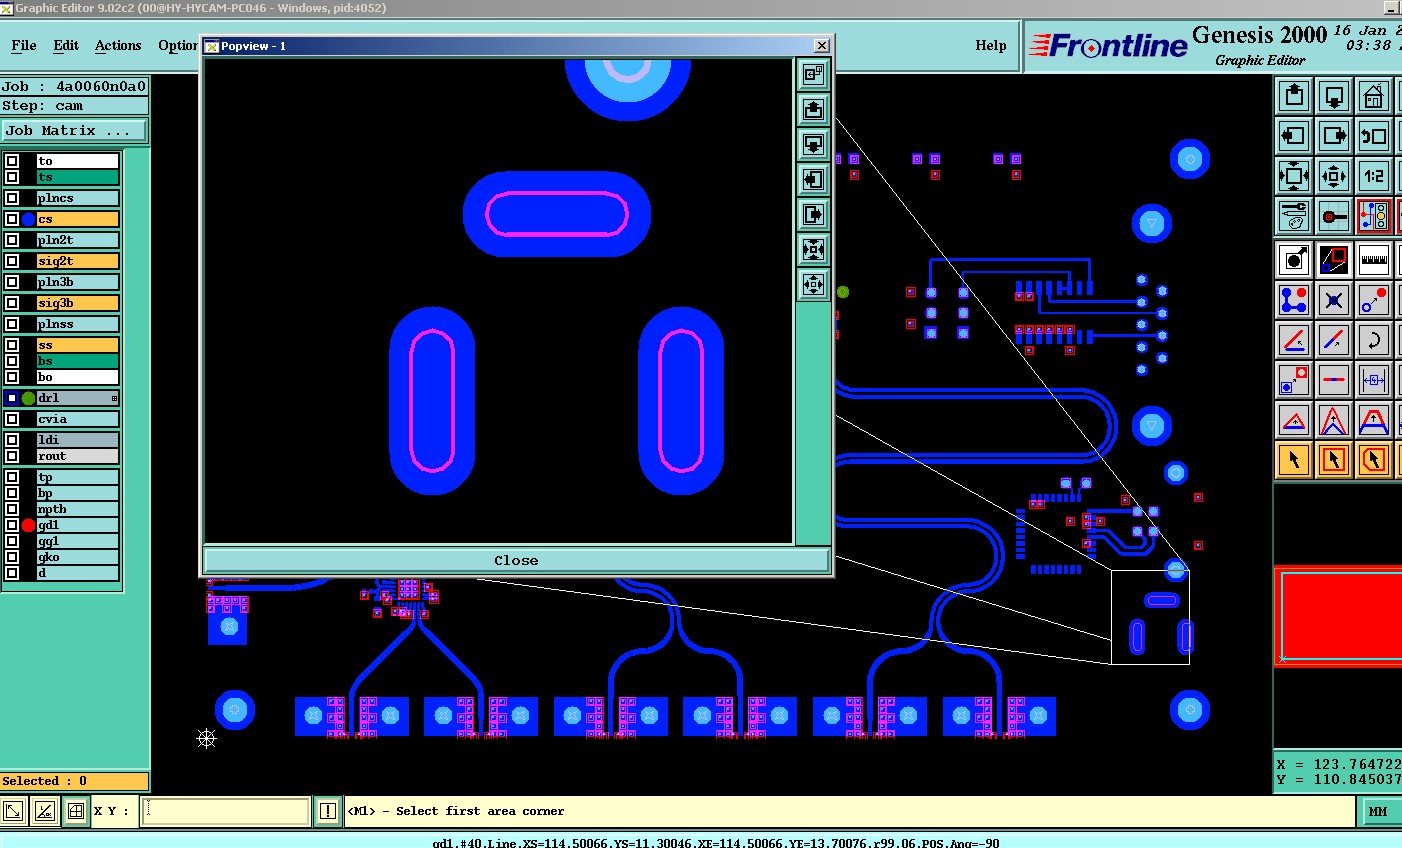Open the Actions menu
1402x848 pixels.
pos(118,45)
